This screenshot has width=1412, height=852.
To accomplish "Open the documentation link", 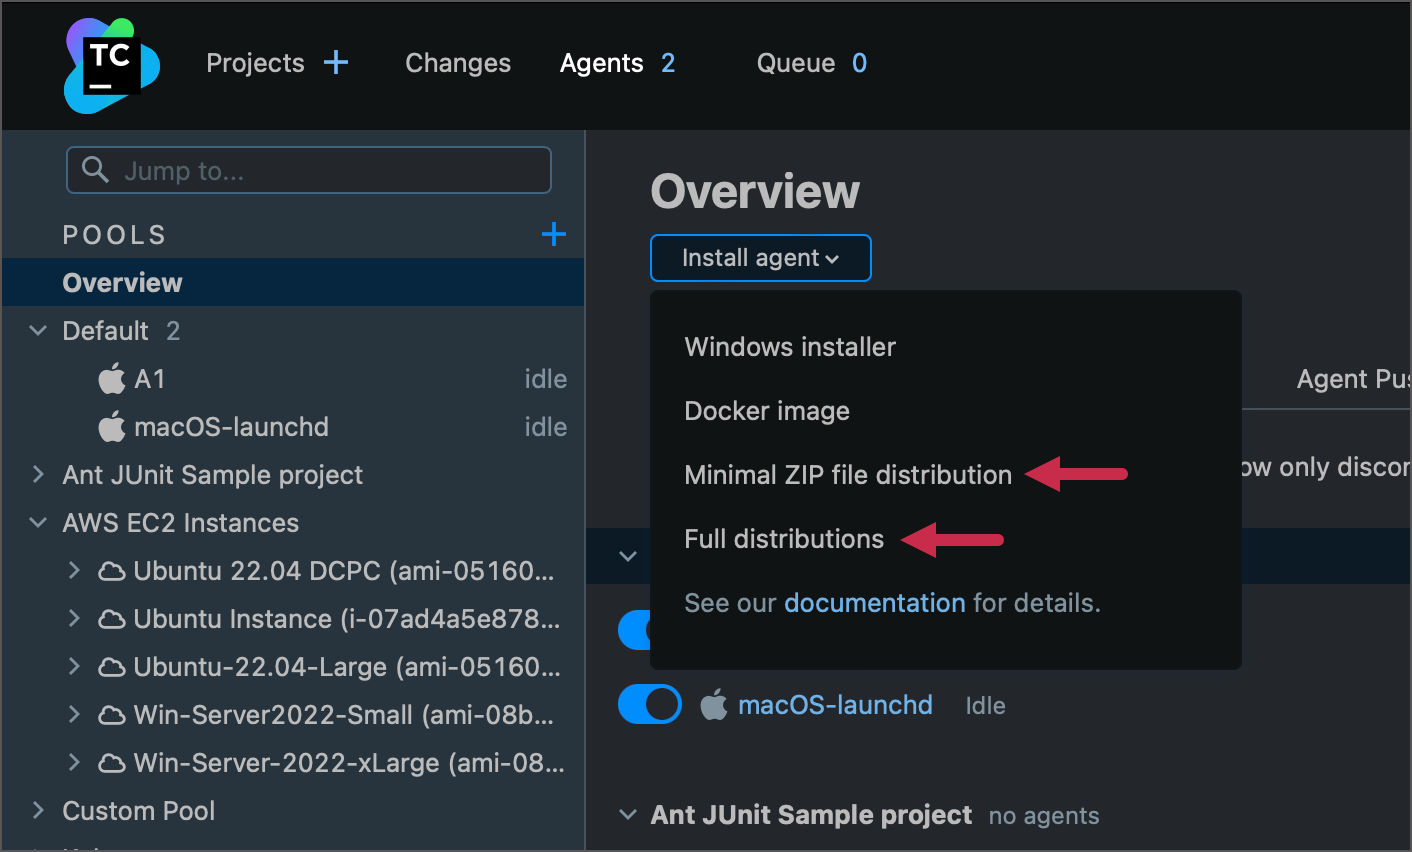I will click(x=874, y=602).
